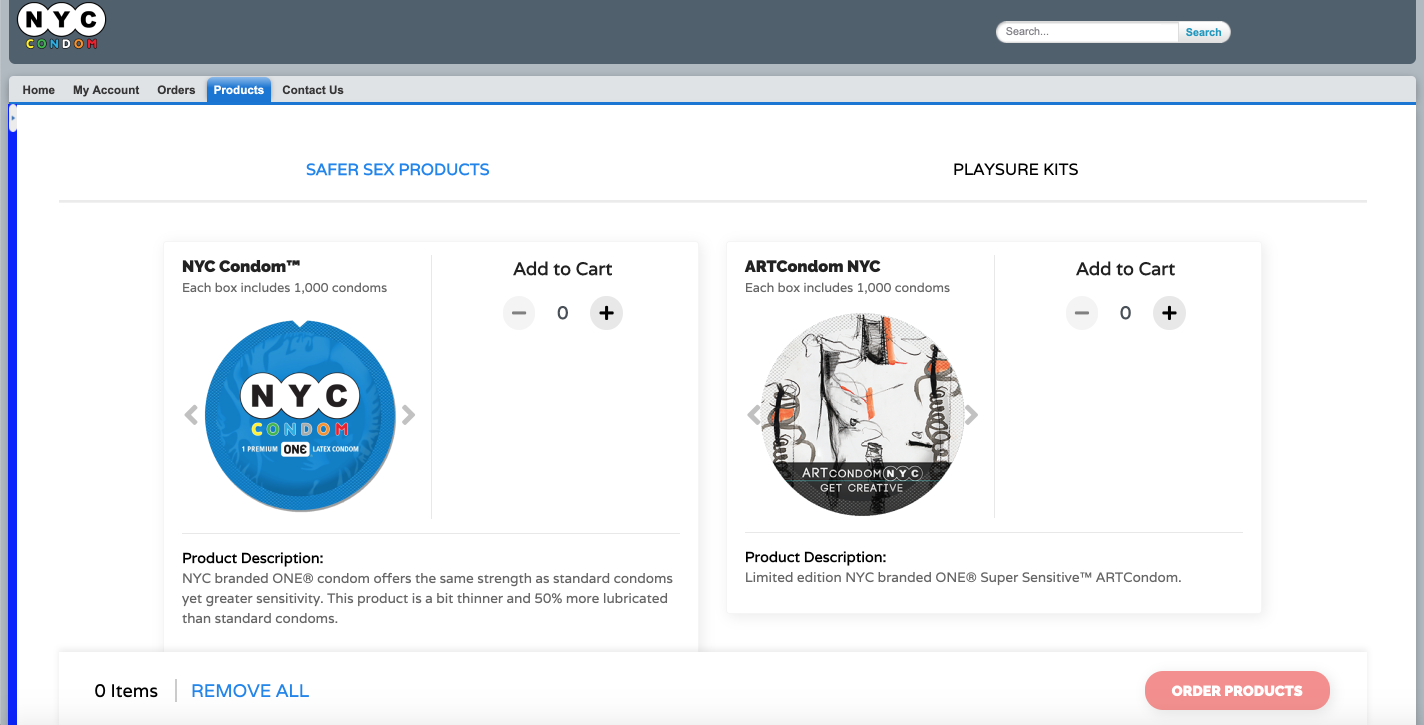Open the Home tab
This screenshot has height=725, width=1424.
(x=39, y=90)
